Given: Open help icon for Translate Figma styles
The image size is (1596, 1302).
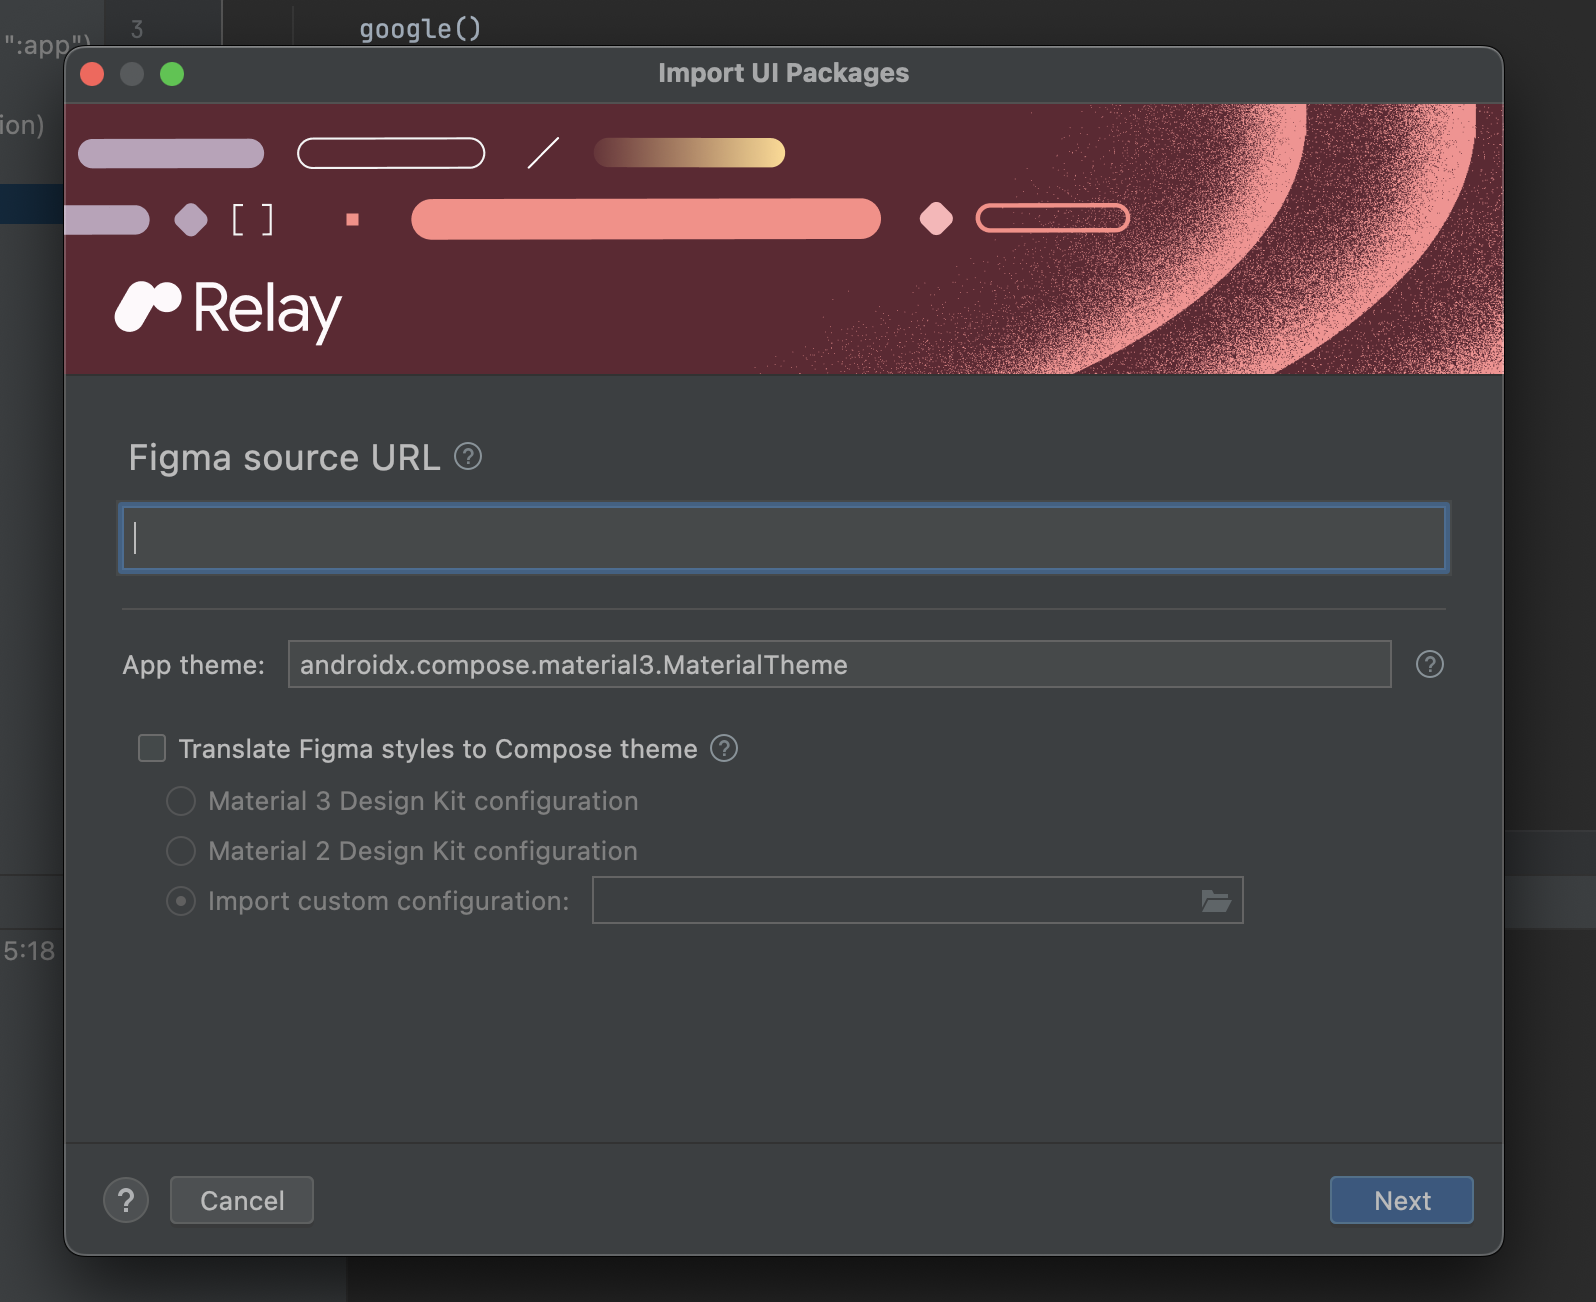Looking at the screenshot, I should [724, 748].
